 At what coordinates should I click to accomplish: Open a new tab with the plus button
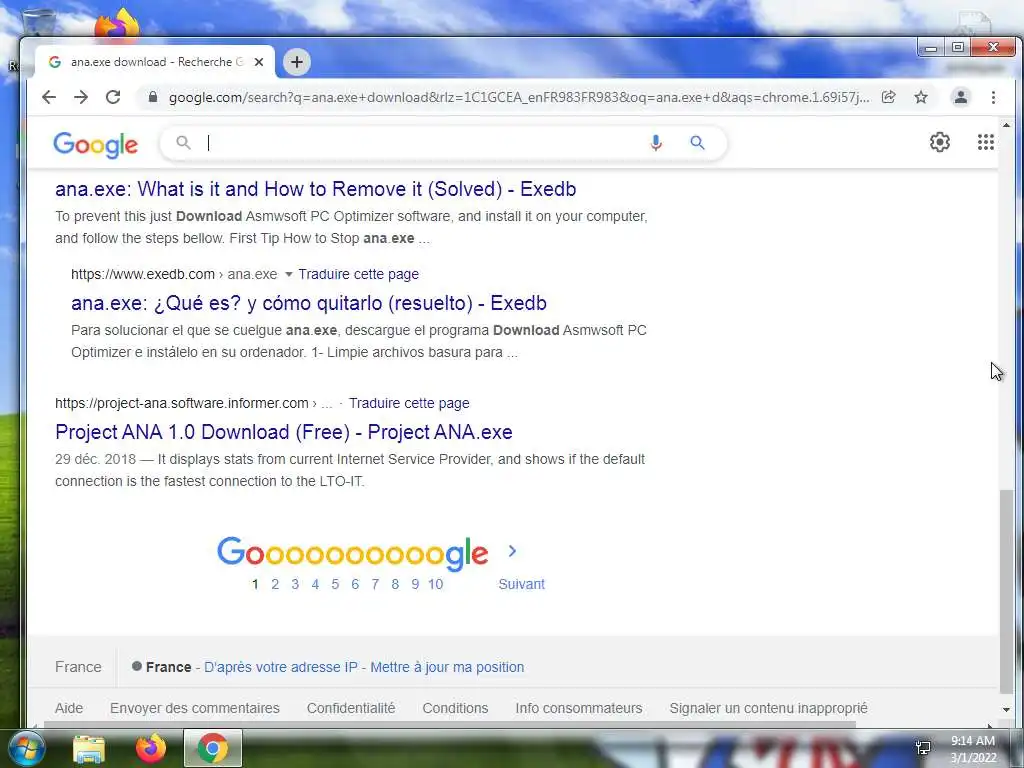tap(296, 62)
